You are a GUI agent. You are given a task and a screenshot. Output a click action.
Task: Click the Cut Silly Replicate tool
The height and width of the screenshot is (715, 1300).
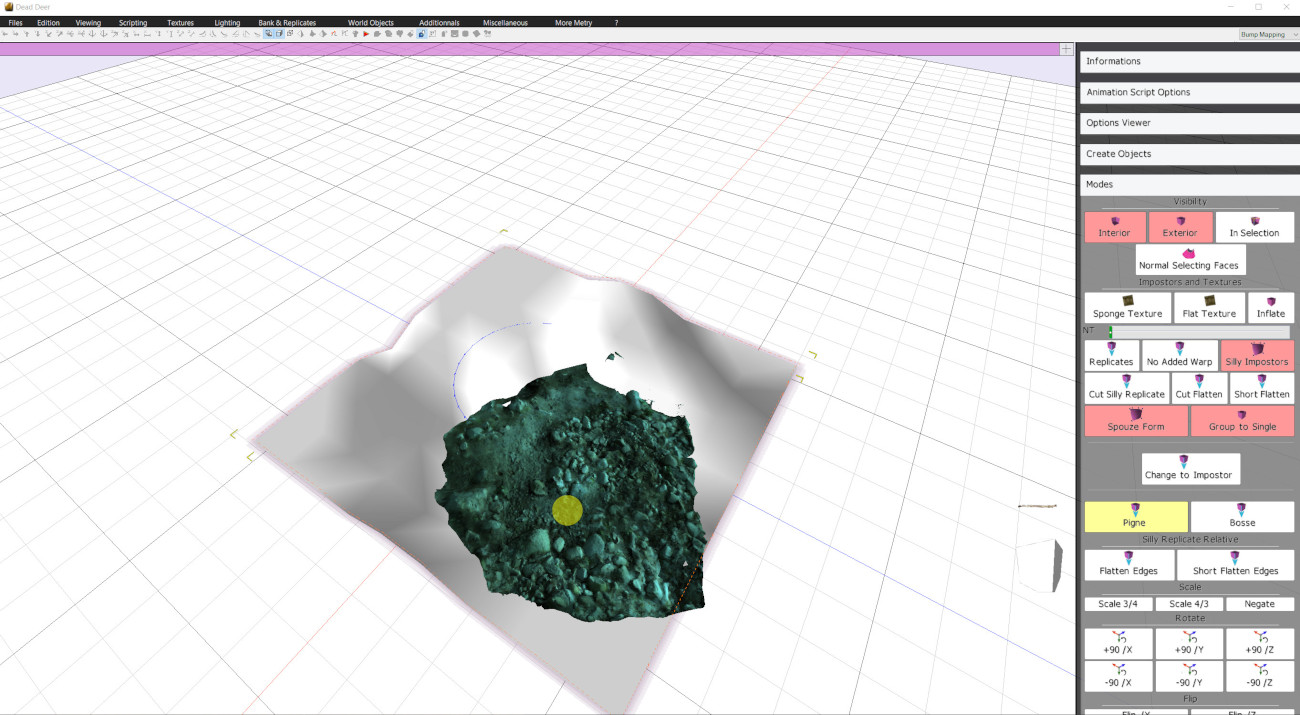(x=1127, y=388)
